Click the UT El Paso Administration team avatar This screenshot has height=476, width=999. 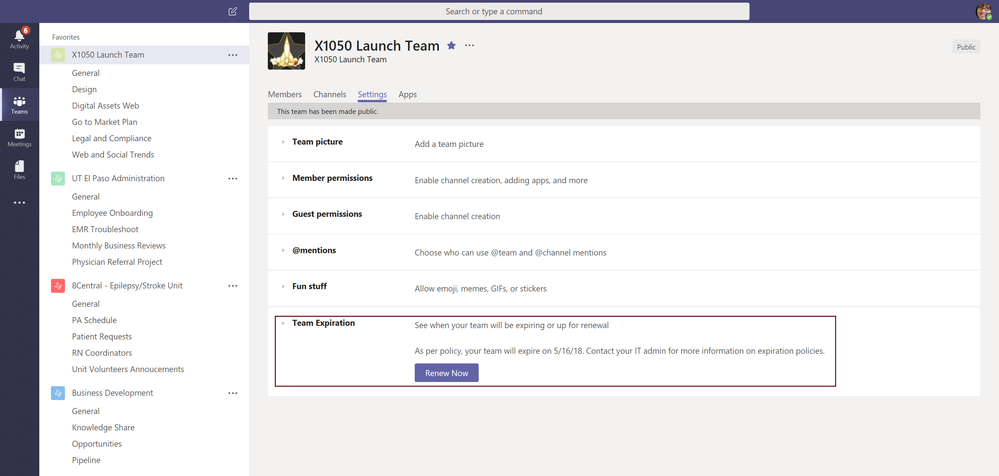(x=58, y=178)
